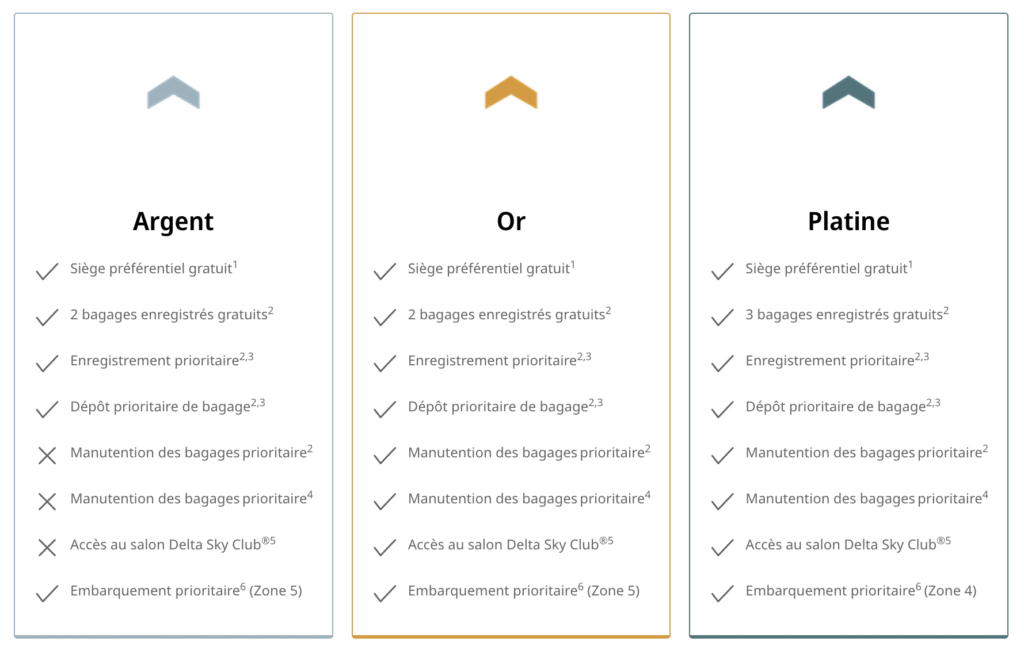Click Argent's Embarquement prioritaire (Zone 5) text
1024x657 pixels.
(x=186, y=591)
